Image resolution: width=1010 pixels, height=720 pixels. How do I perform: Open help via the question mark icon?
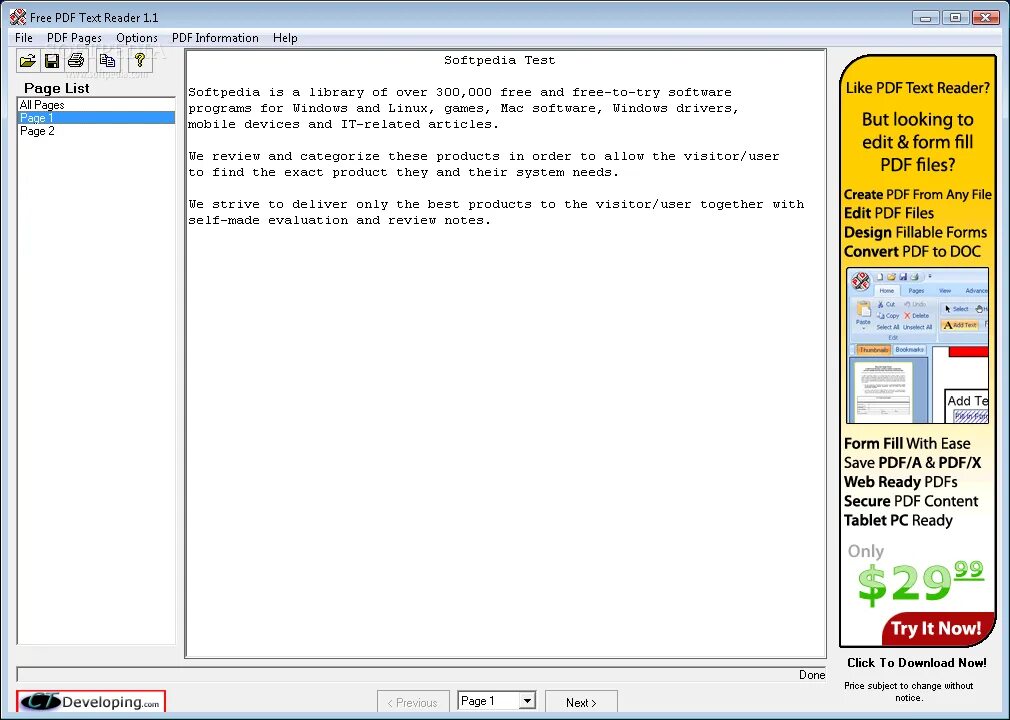[x=140, y=61]
